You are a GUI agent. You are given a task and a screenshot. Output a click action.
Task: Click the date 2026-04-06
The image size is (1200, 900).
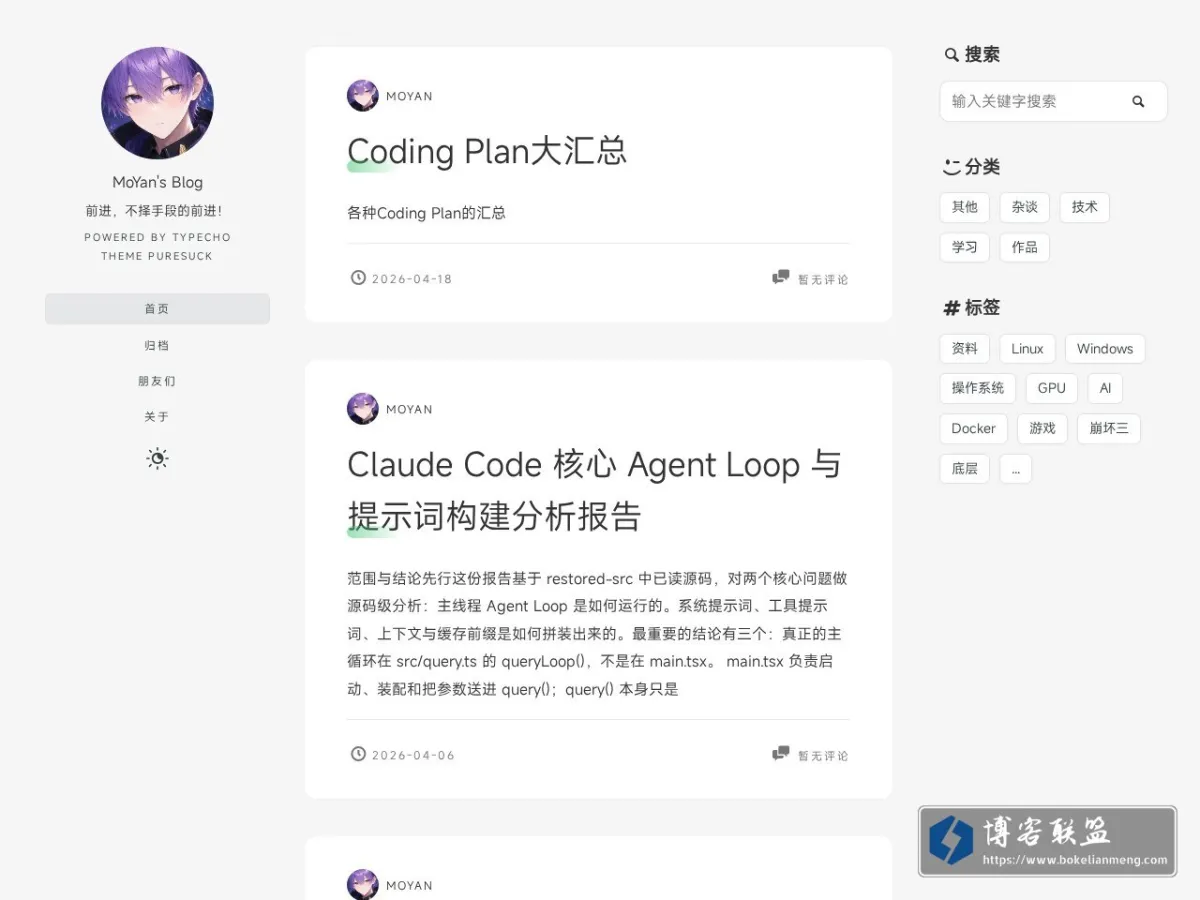pyautogui.click(x=413, y=755)
